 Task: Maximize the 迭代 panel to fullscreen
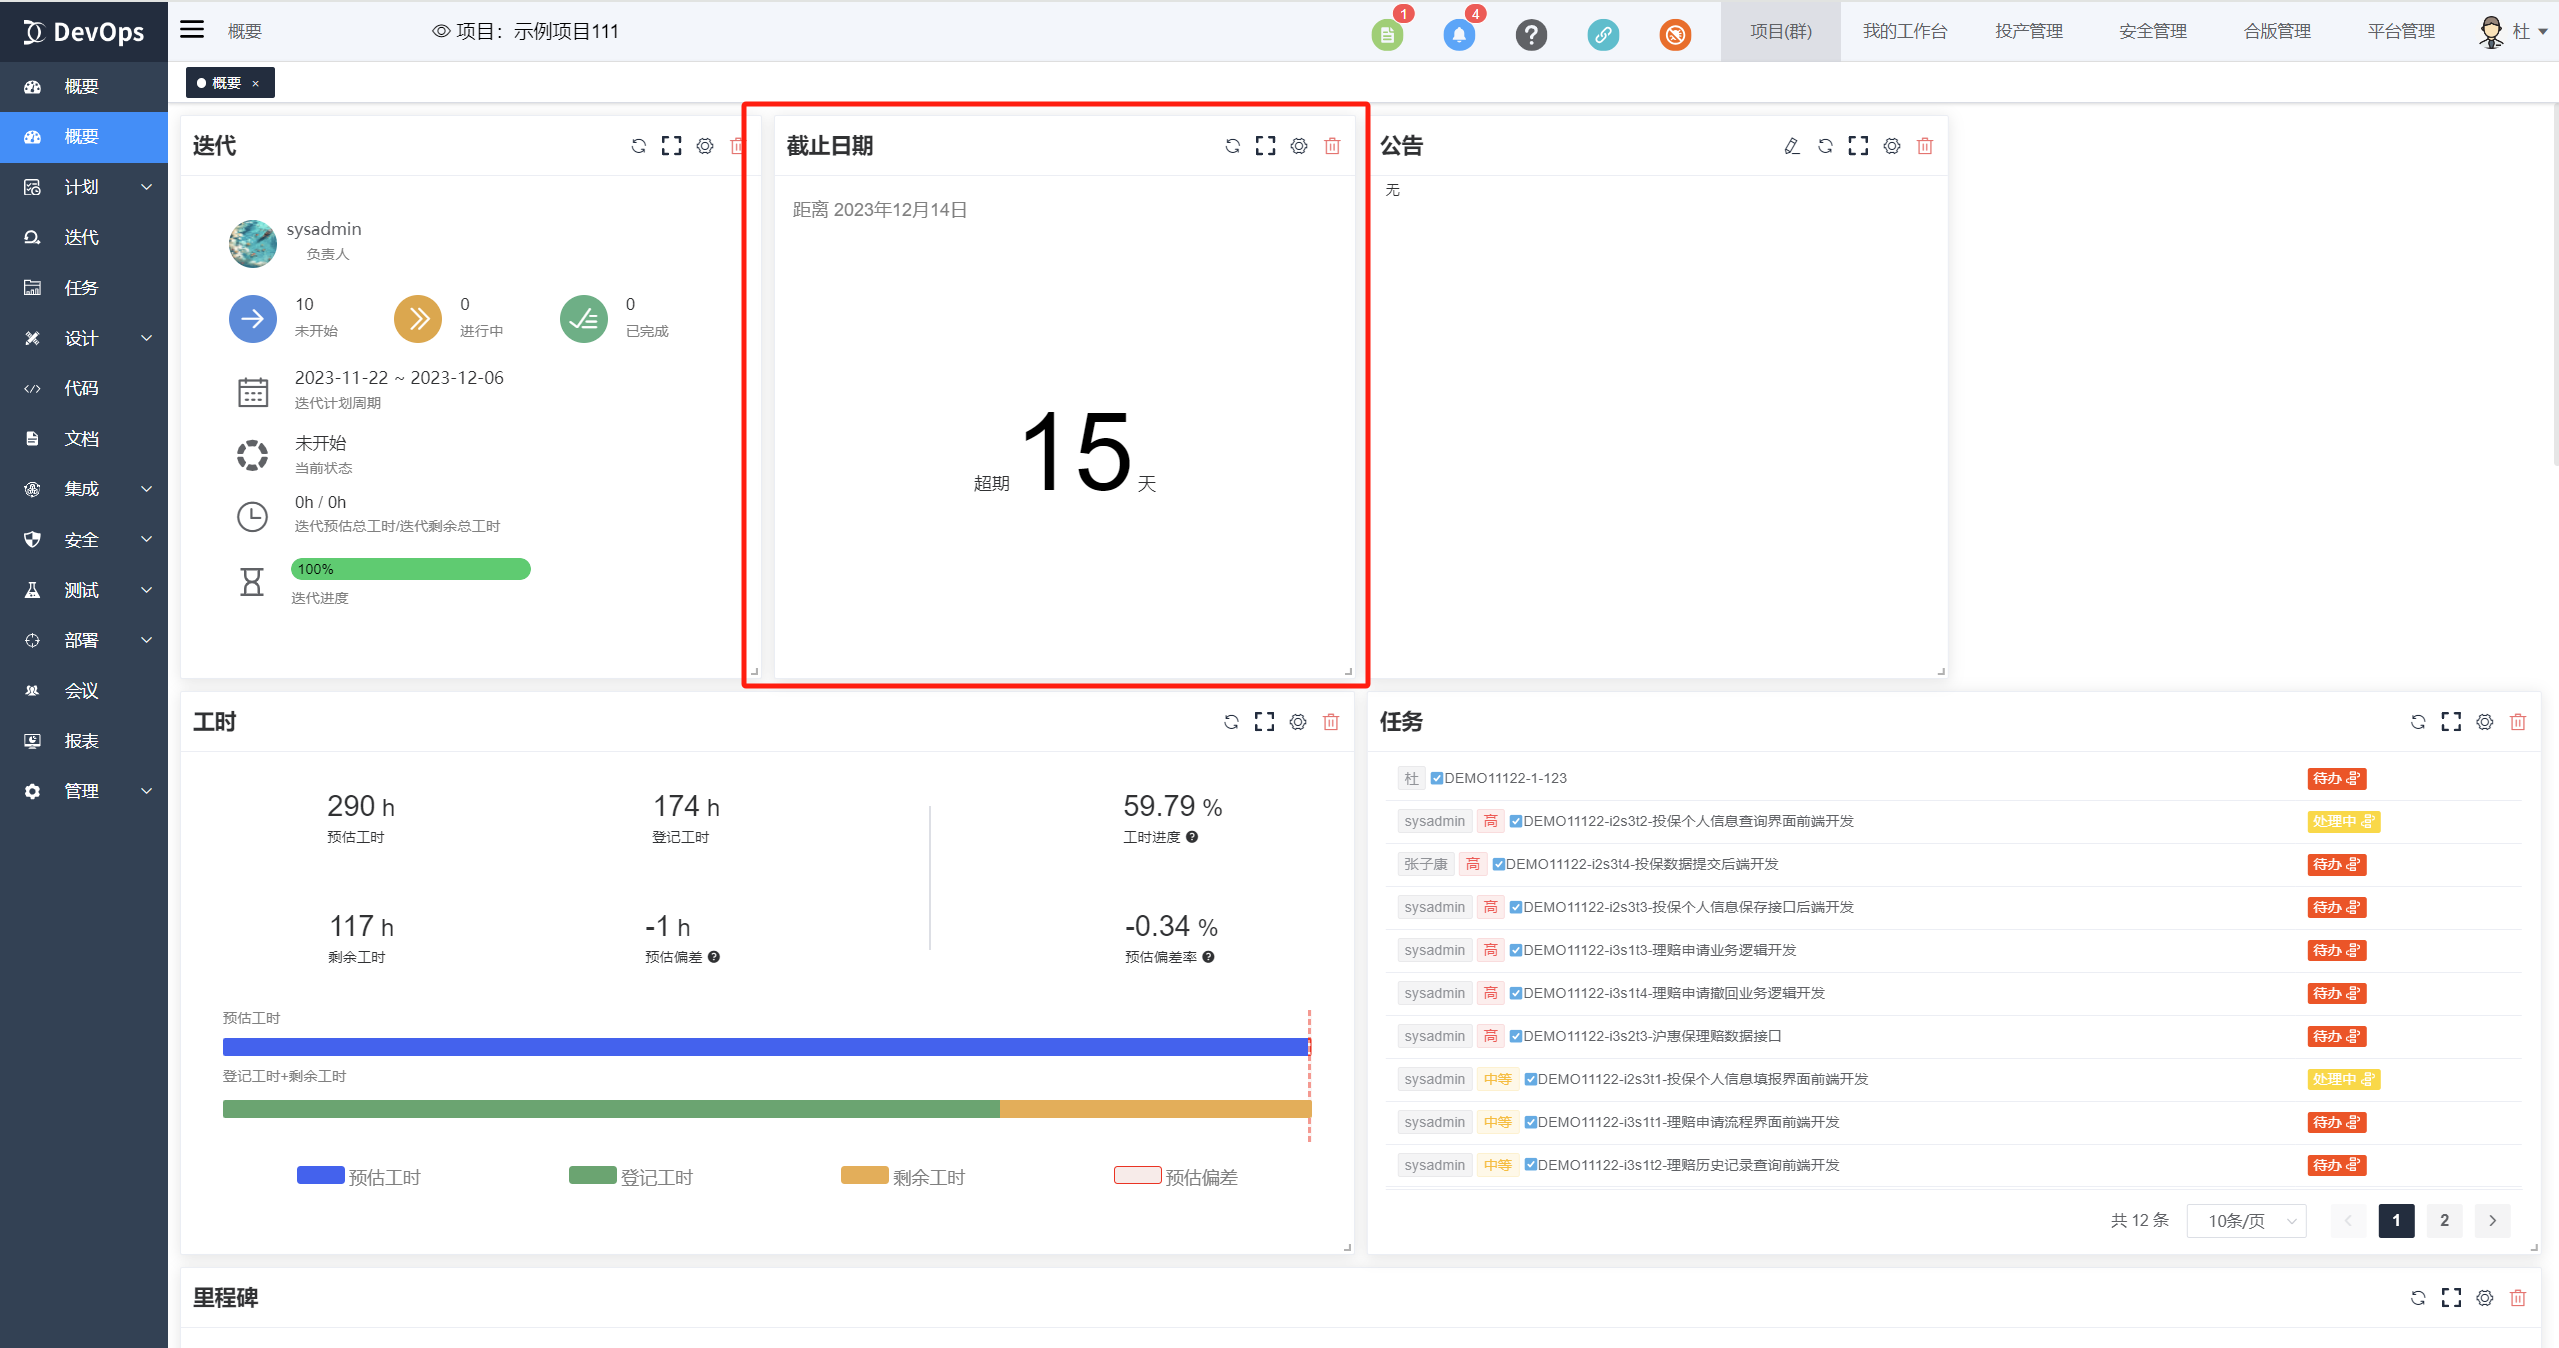672,146
